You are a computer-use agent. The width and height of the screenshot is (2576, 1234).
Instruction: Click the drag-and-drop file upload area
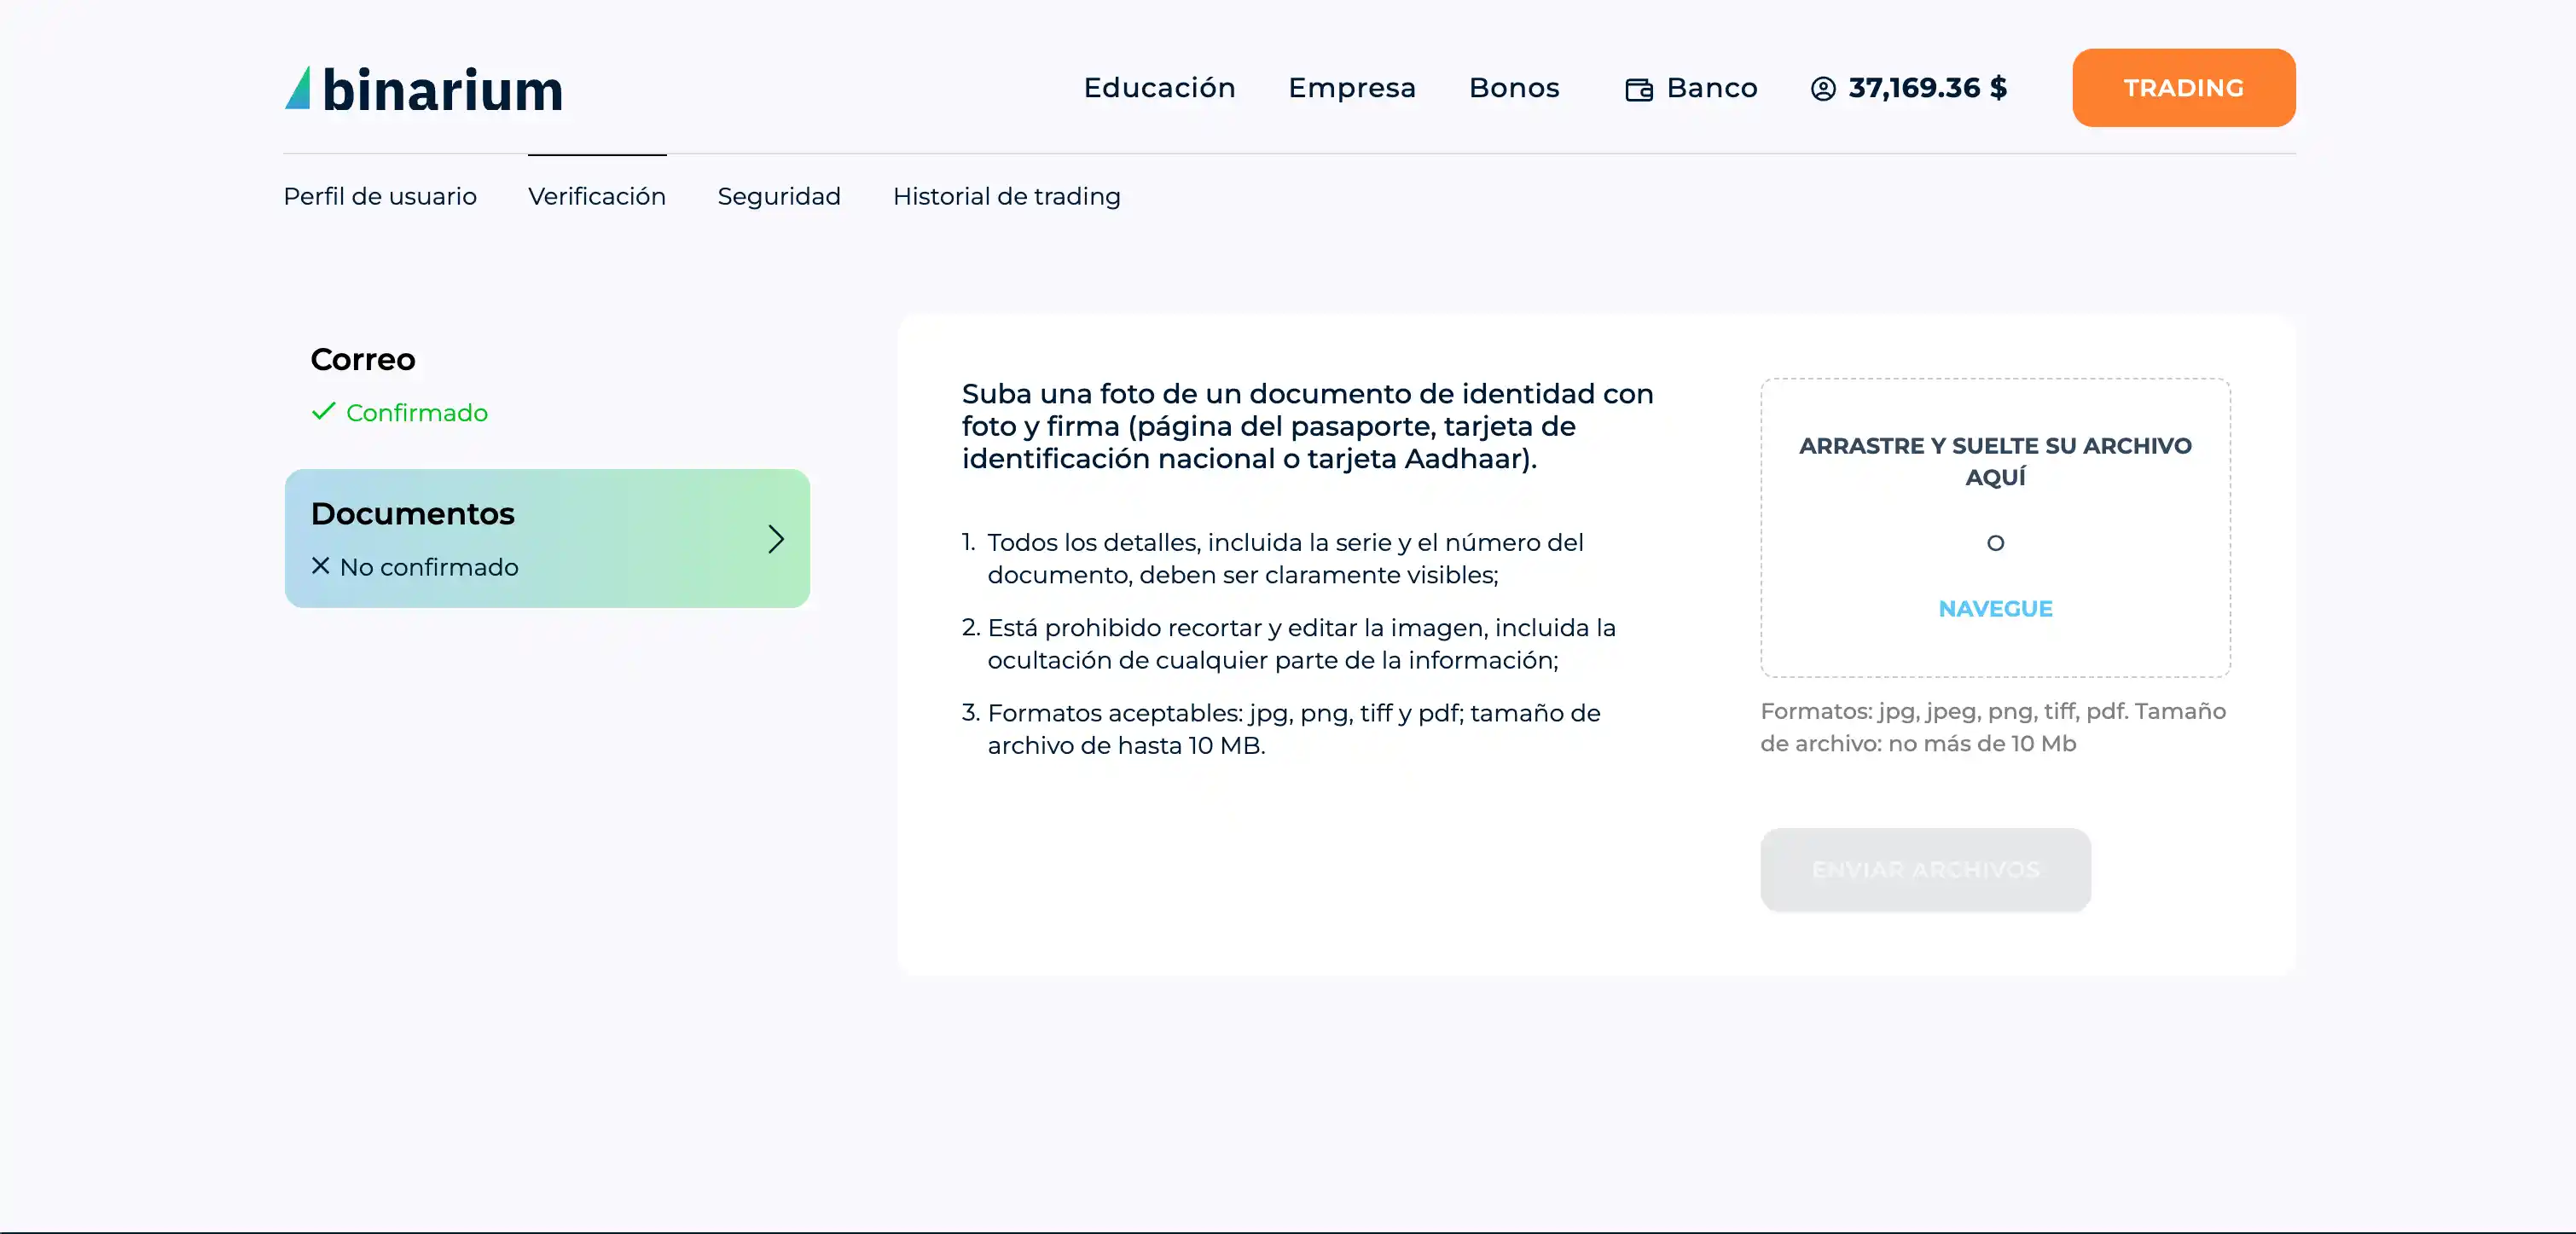pyautogui.click(x=1995, y=528)
